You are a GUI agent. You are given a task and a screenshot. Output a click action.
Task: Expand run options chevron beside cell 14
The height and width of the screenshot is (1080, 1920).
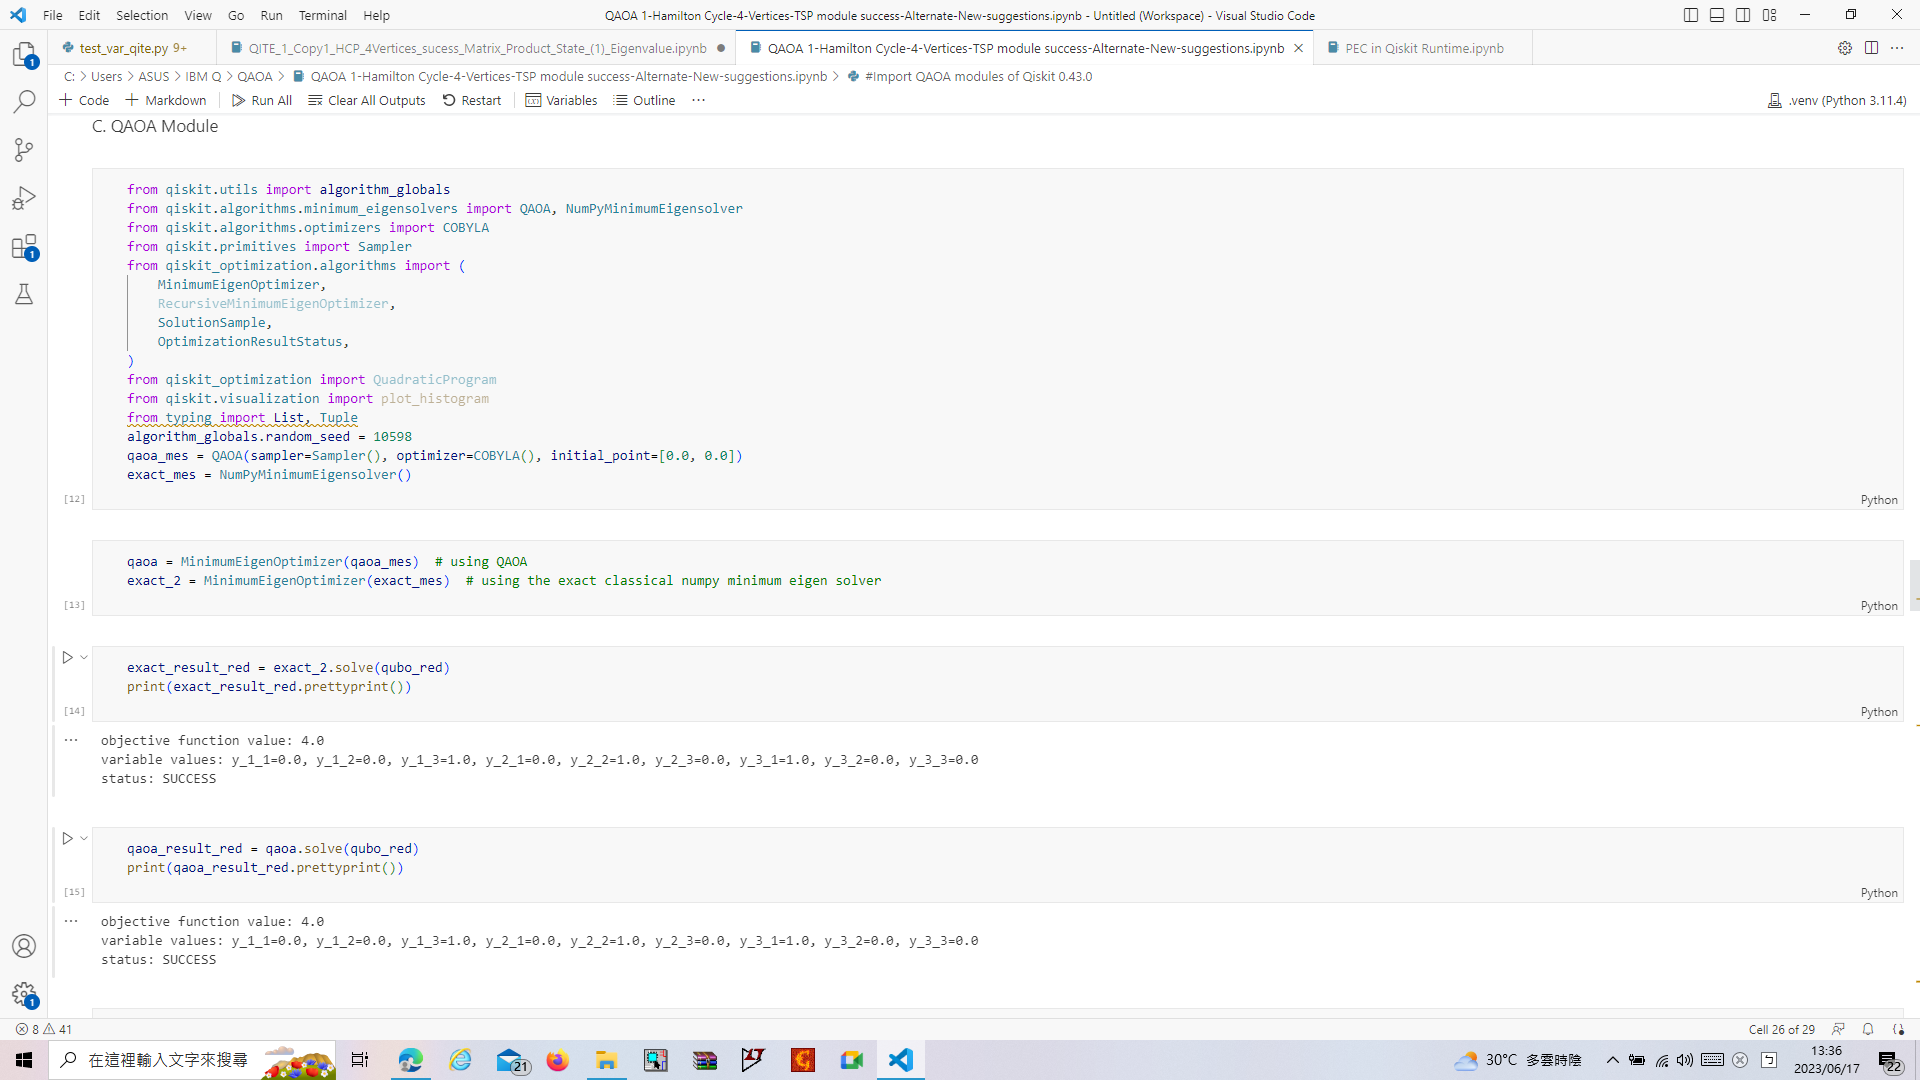click(x=82, y=657)
